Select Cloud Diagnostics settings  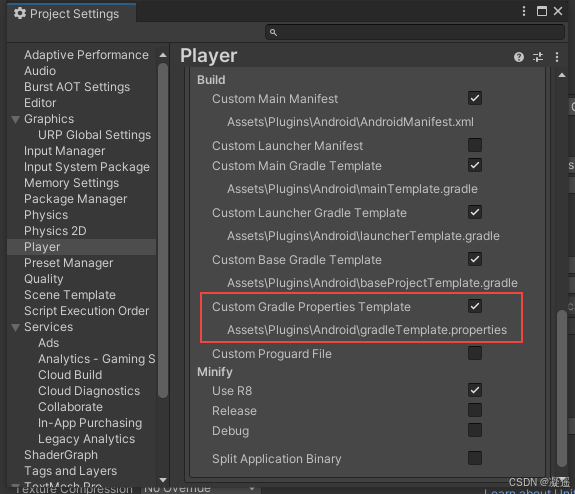coord(89,391)
